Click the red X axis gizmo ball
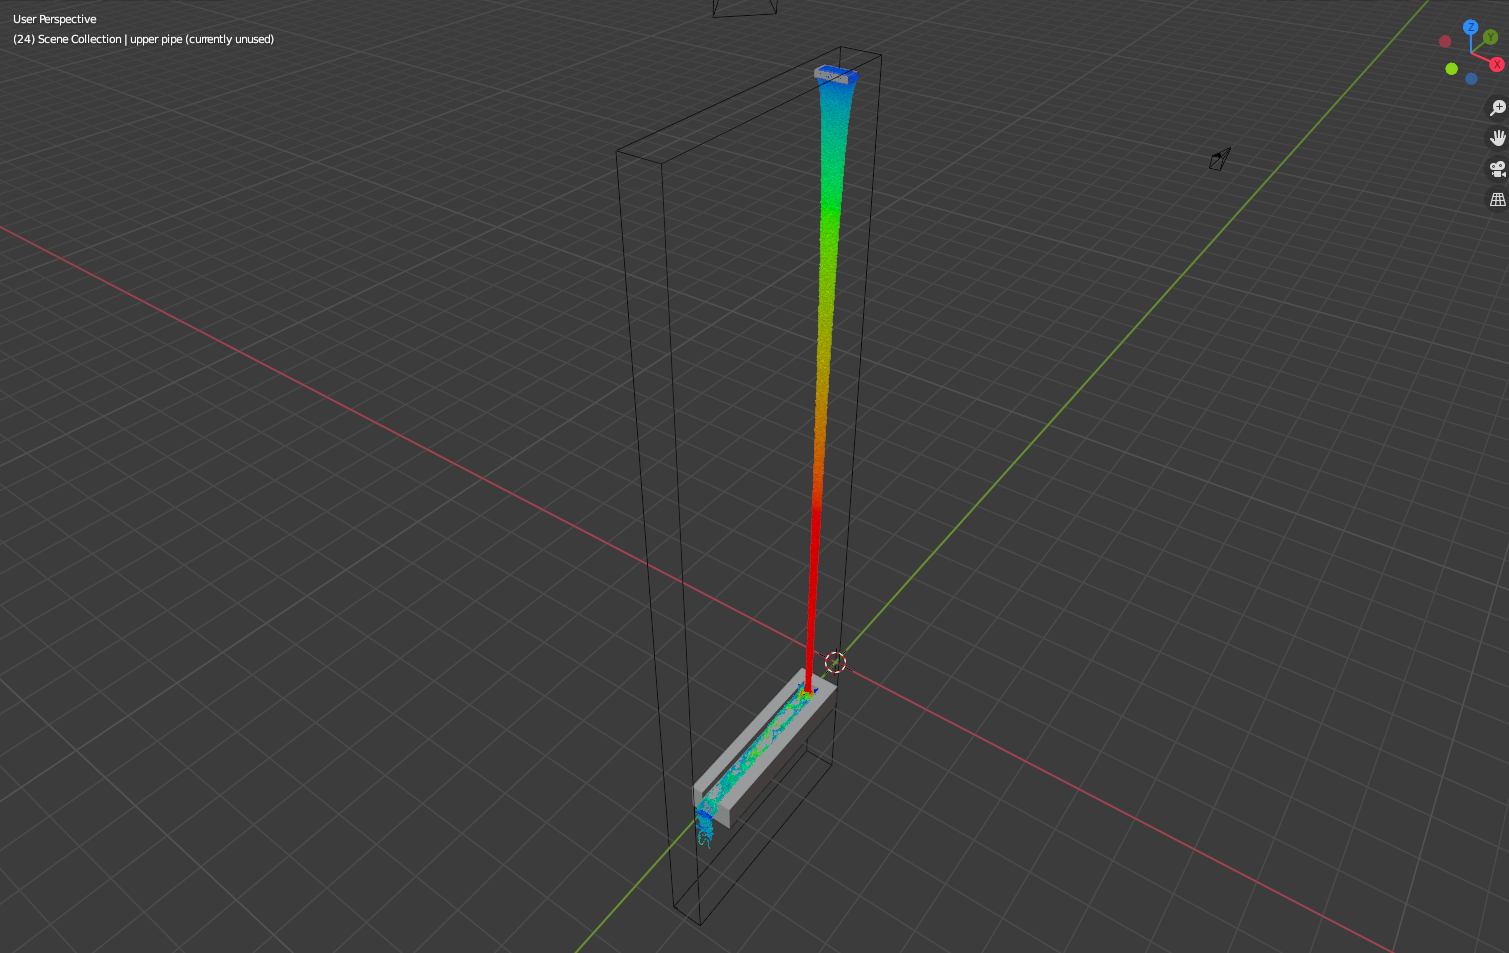The height and width of the screenshot is (953, 1509). (x=1496, y=64)
